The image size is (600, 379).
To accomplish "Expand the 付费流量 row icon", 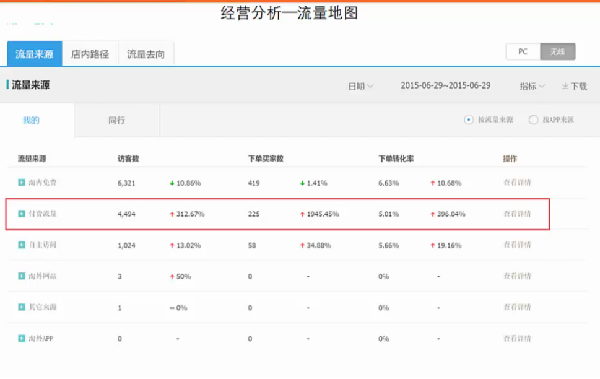I will point(22,214).
